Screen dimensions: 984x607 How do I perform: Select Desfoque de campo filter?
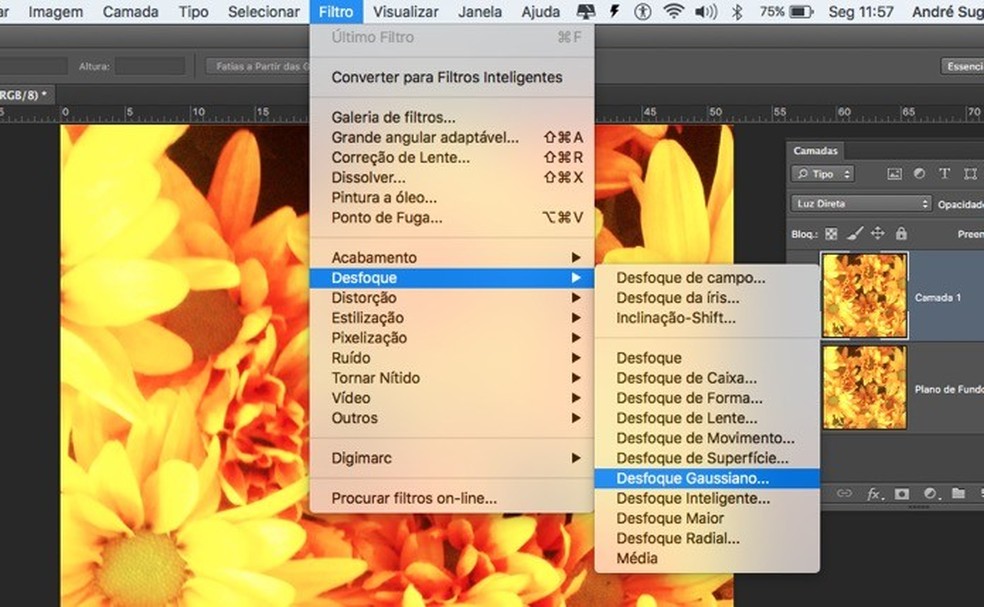click(707, 277)
